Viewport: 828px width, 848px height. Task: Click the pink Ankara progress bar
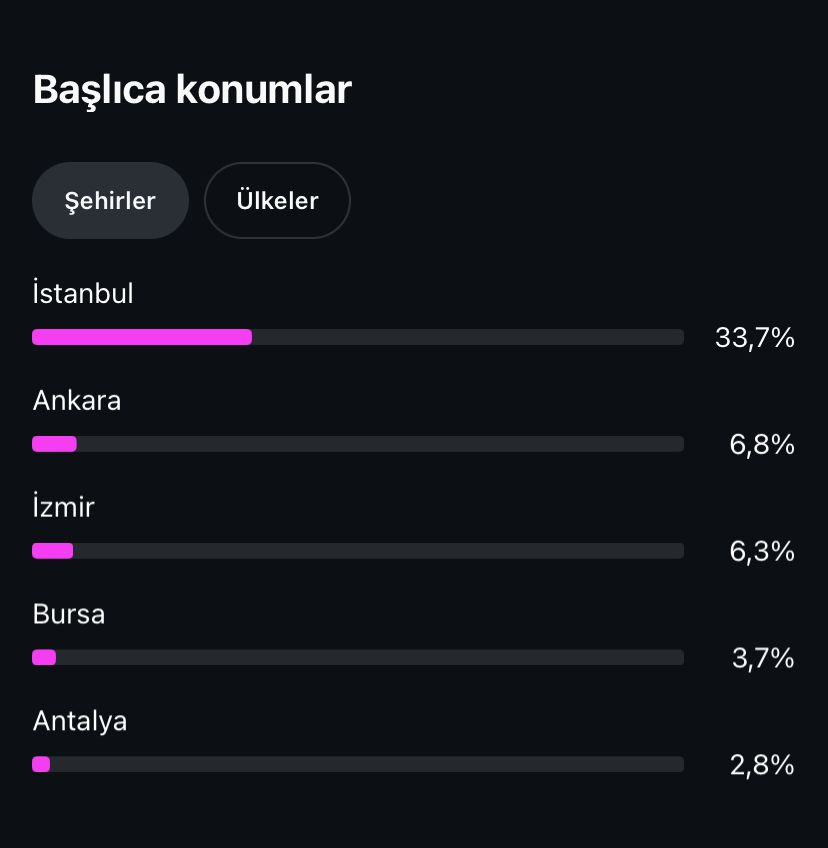(54, 444)
